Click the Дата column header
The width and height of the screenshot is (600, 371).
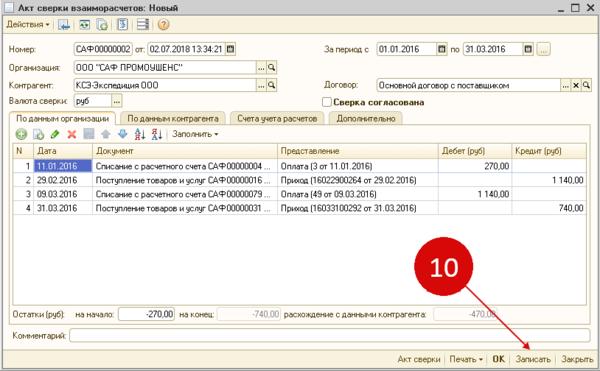pos(63,151)
